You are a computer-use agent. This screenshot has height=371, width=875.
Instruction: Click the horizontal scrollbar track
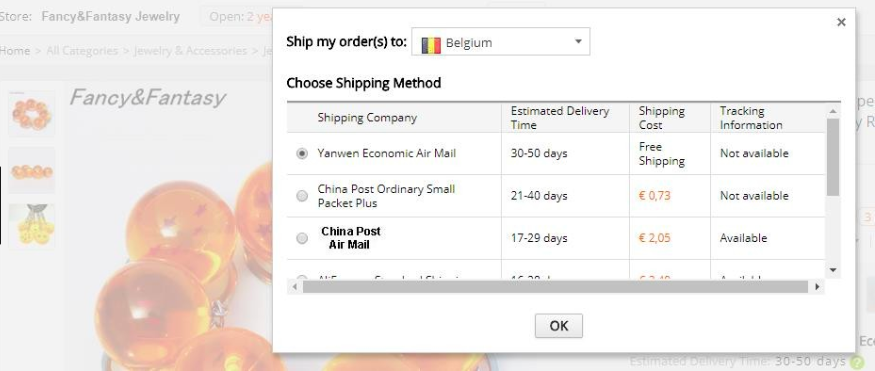555,287
